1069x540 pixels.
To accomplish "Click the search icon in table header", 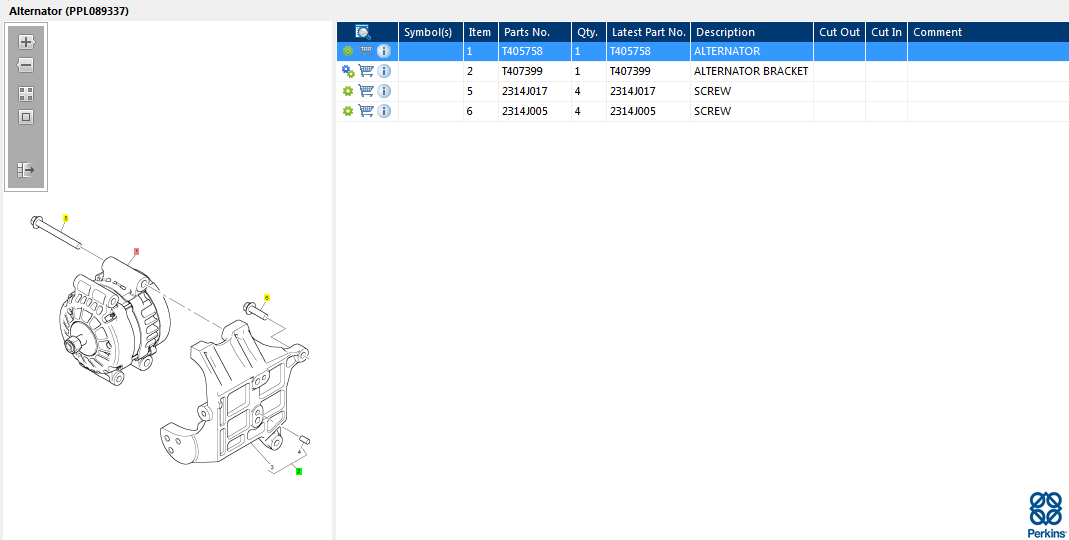I will click(x=363, y=32).
